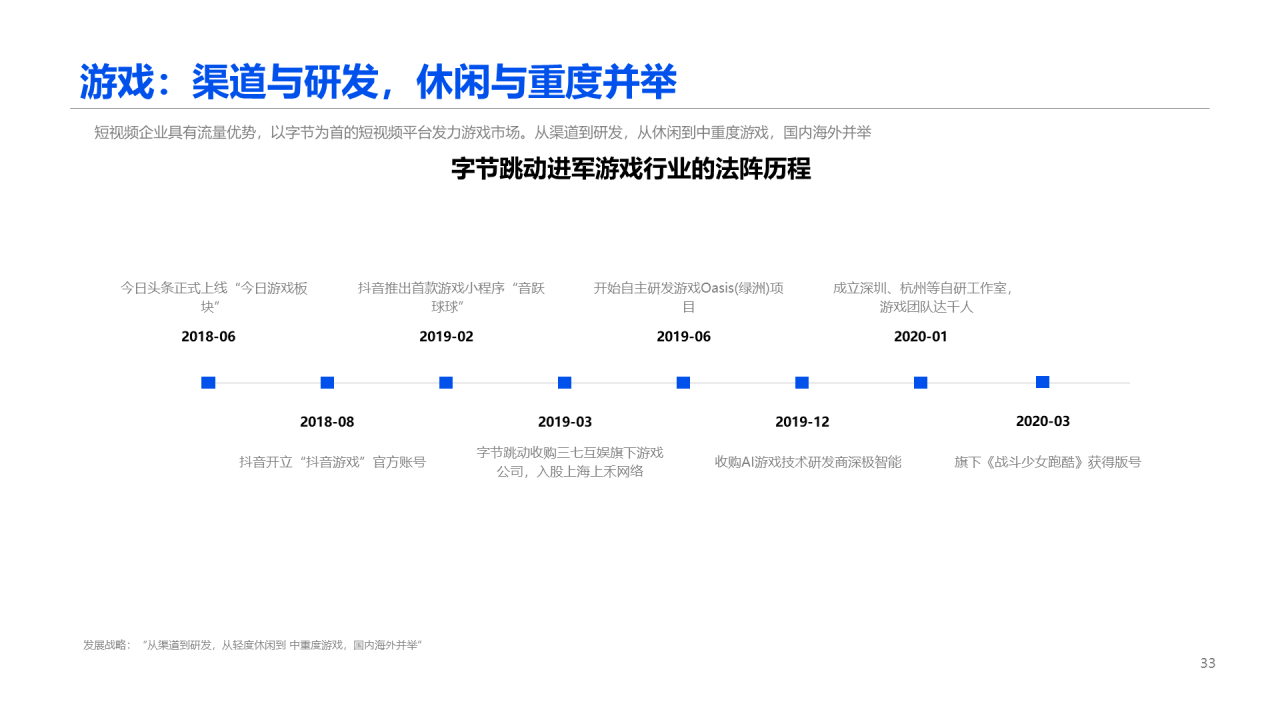
Task: Click the date label 2019-12
Action: pos(802,422)
